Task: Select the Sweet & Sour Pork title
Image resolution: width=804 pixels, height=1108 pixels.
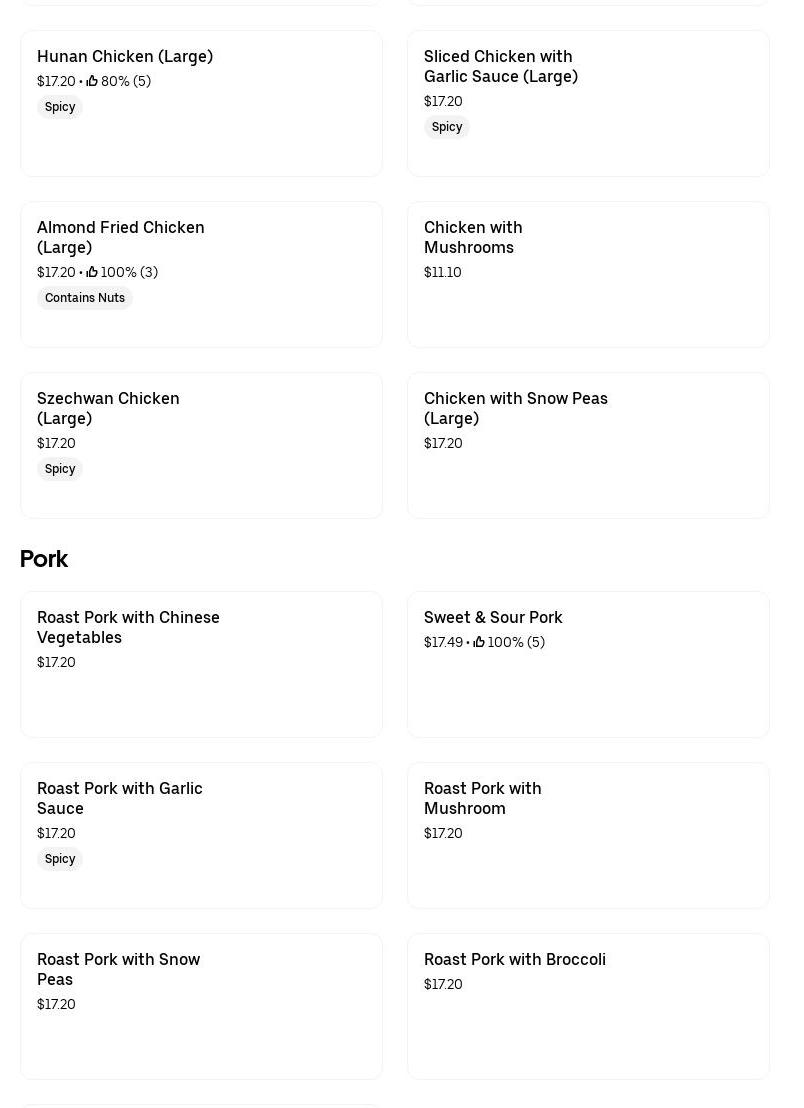Action: coord(493,617)
